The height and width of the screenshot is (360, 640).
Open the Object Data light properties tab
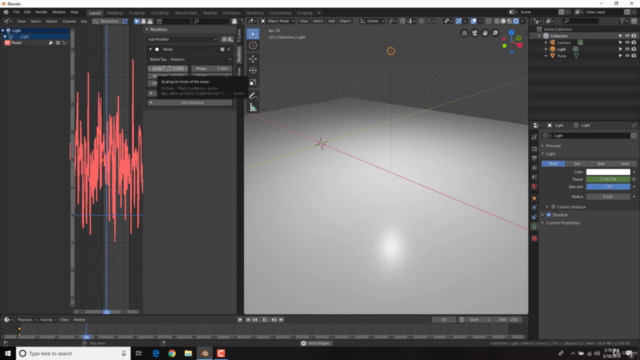point(534,227)
